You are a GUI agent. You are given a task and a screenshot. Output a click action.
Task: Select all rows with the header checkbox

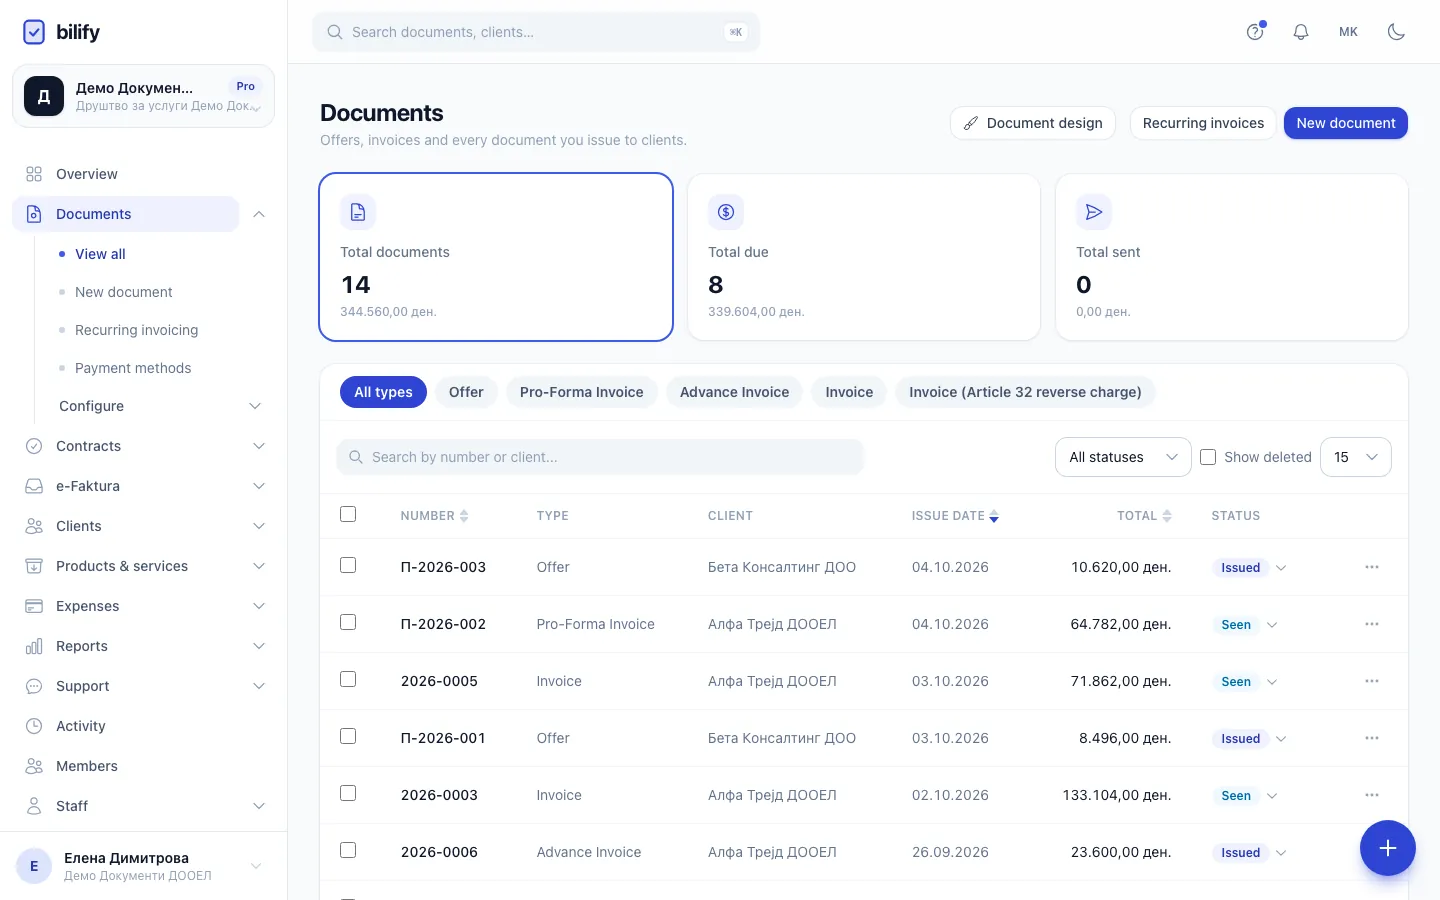pyautogui.click(x=348, y=514)
